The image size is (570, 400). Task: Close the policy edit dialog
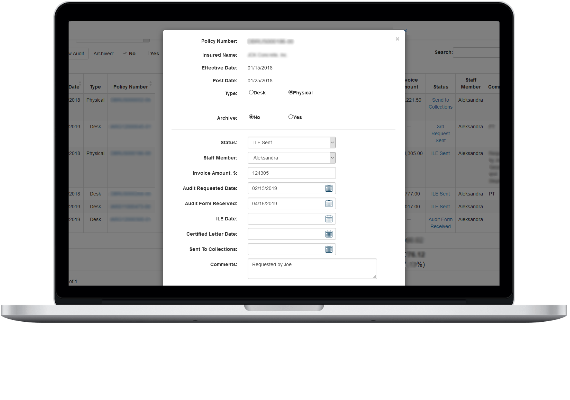coord(397,39)
